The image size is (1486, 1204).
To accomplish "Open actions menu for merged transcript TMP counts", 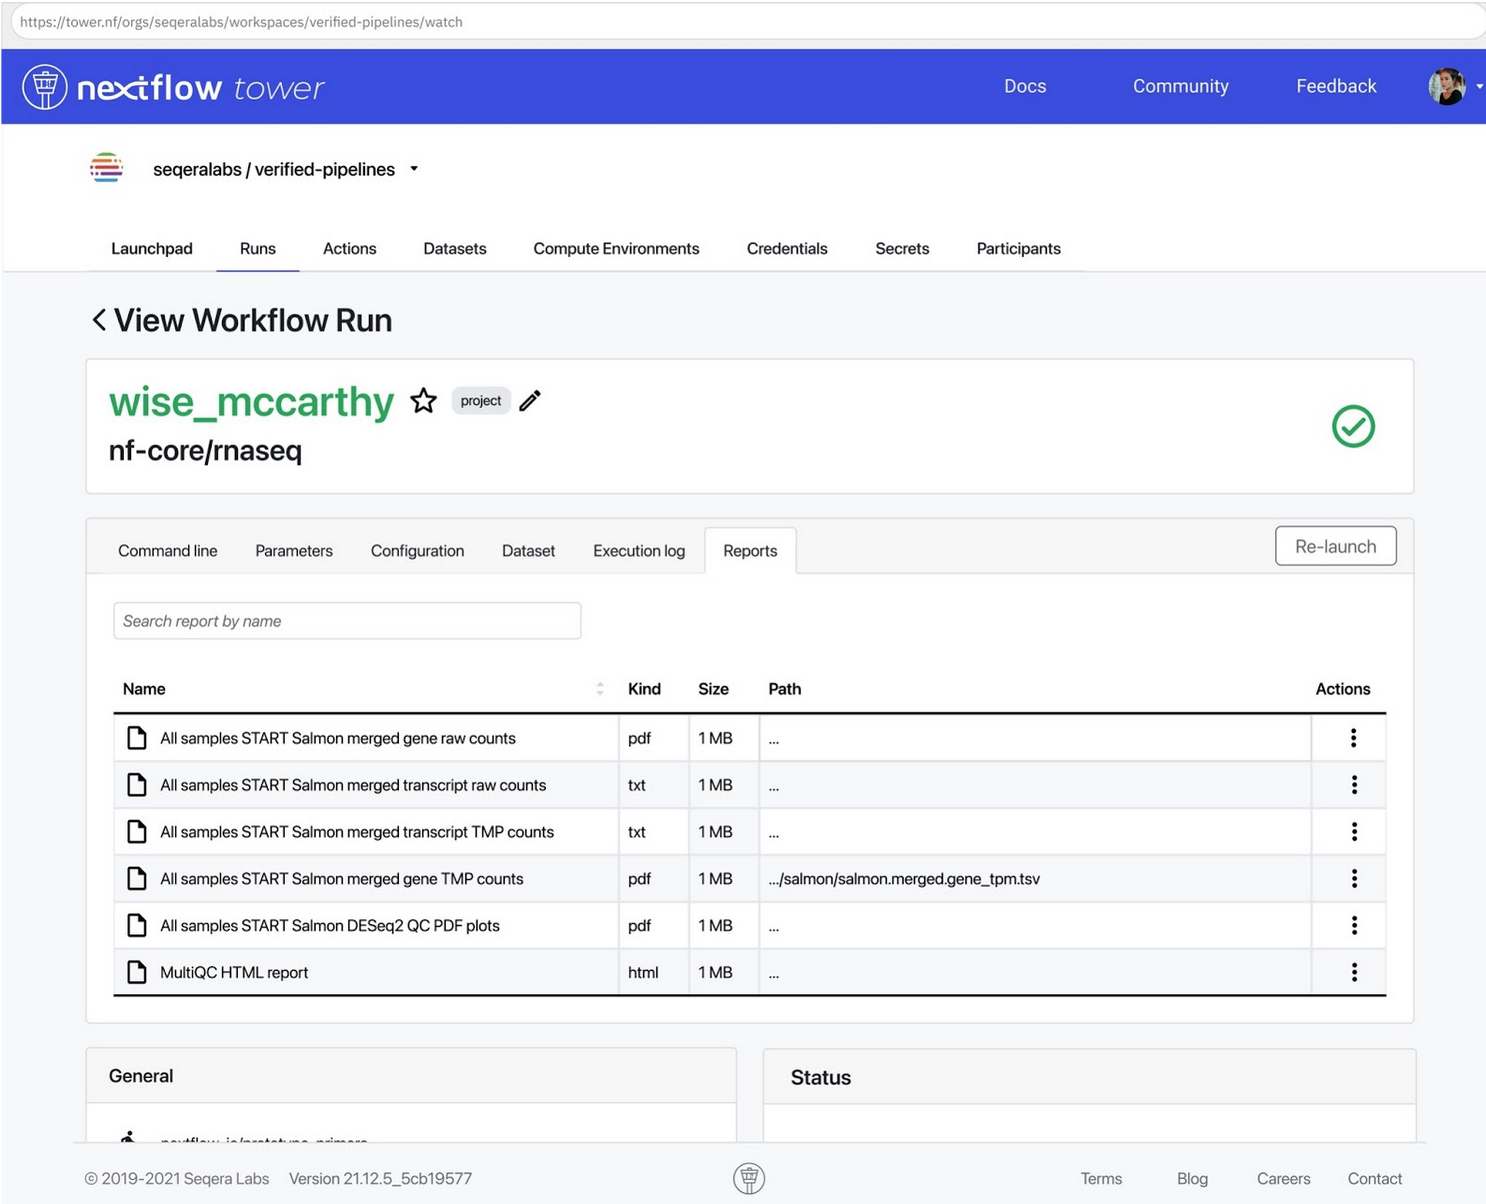I will [x=1354, y=832].
